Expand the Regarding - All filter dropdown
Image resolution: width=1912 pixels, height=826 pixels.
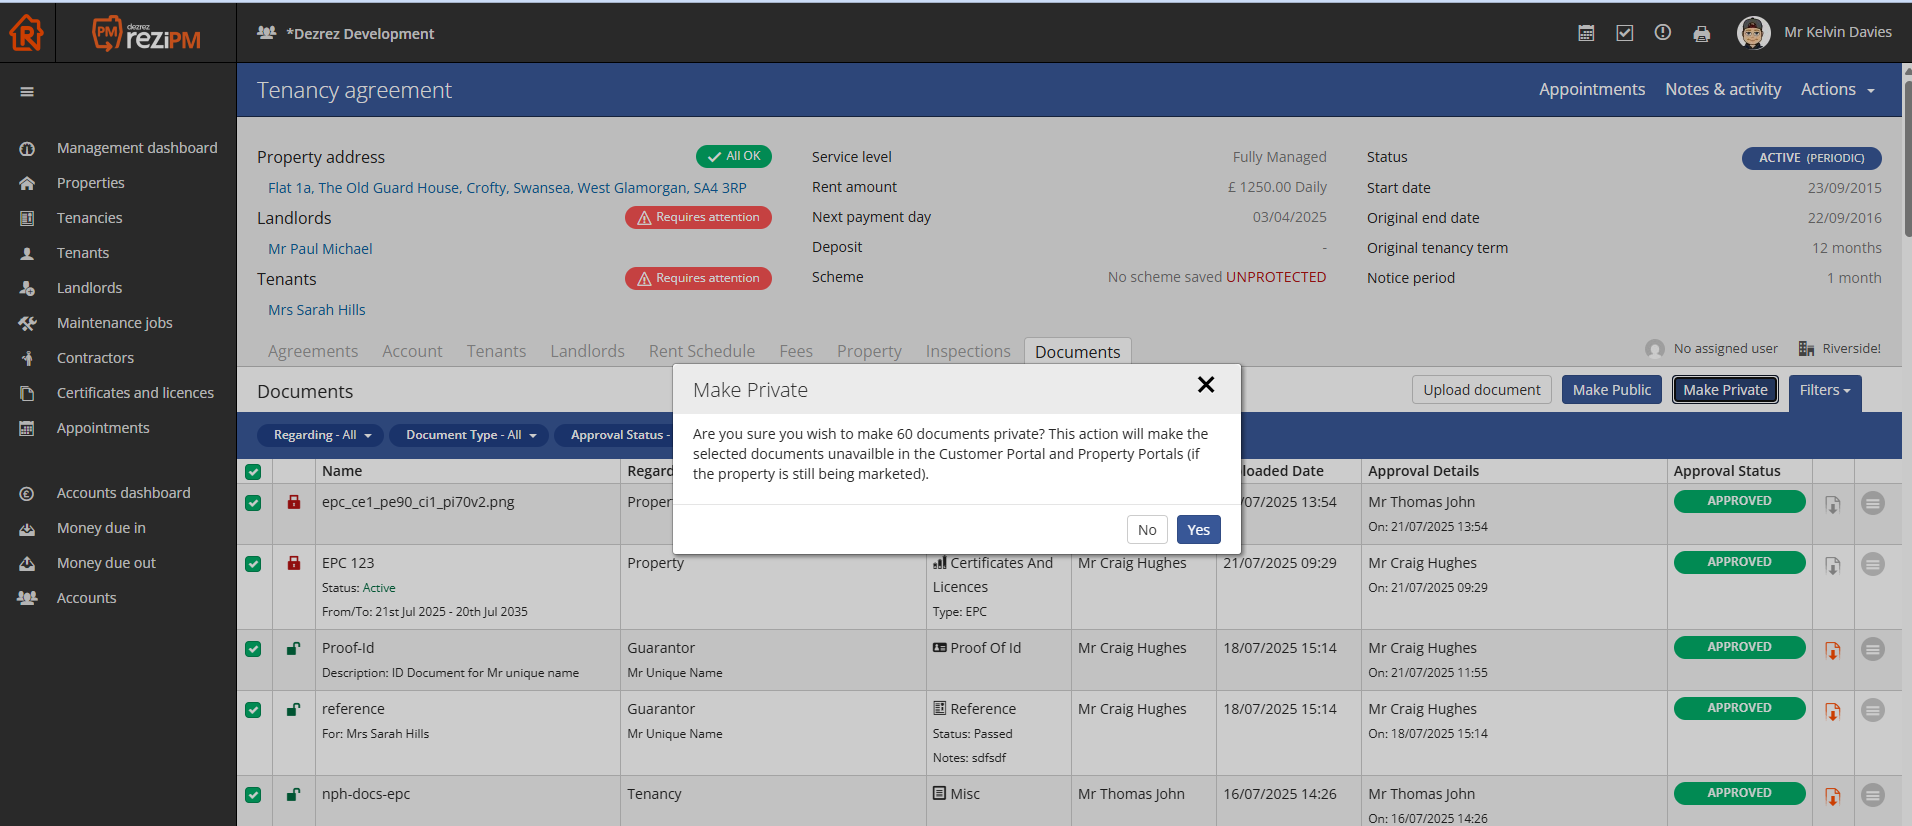pos(322,435)
